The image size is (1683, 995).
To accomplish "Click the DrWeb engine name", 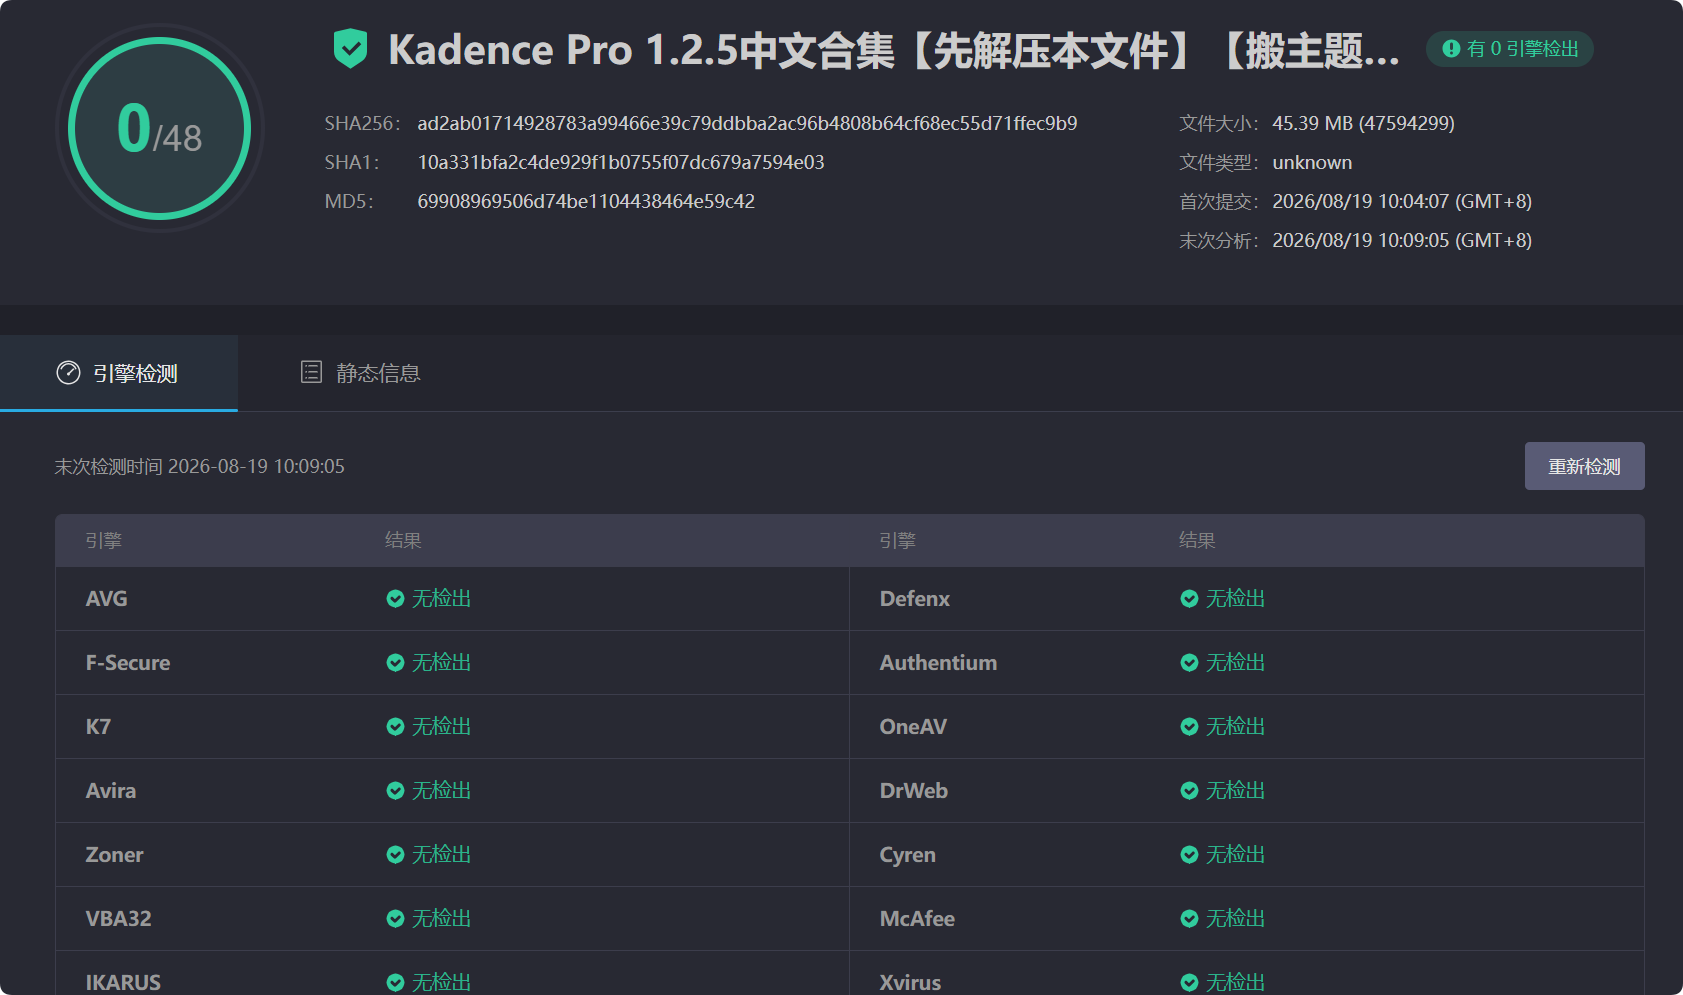I will [914, 791].
